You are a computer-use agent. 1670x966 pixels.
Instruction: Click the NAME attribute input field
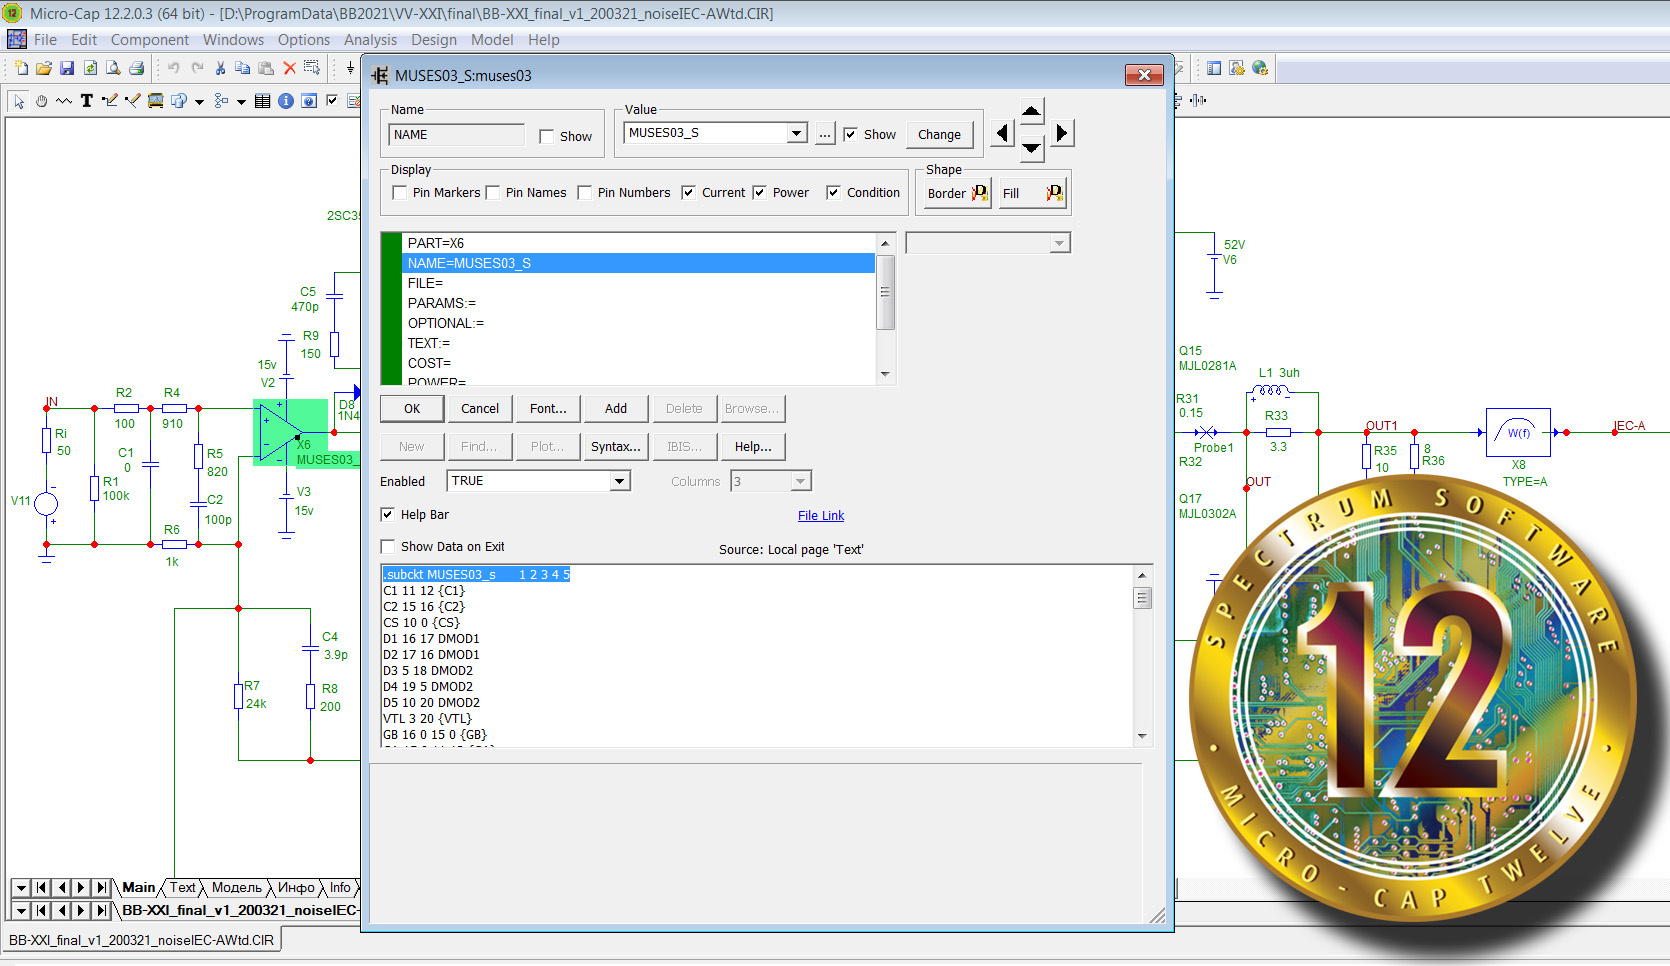(x=456, y=135)
